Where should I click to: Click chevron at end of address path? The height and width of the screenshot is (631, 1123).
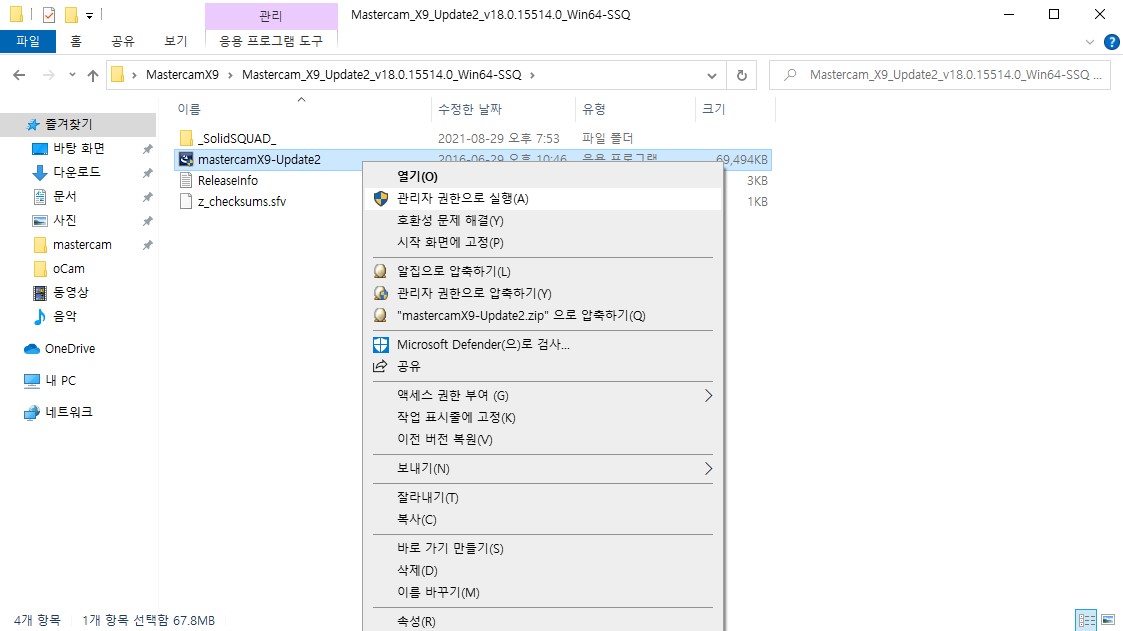531,74
